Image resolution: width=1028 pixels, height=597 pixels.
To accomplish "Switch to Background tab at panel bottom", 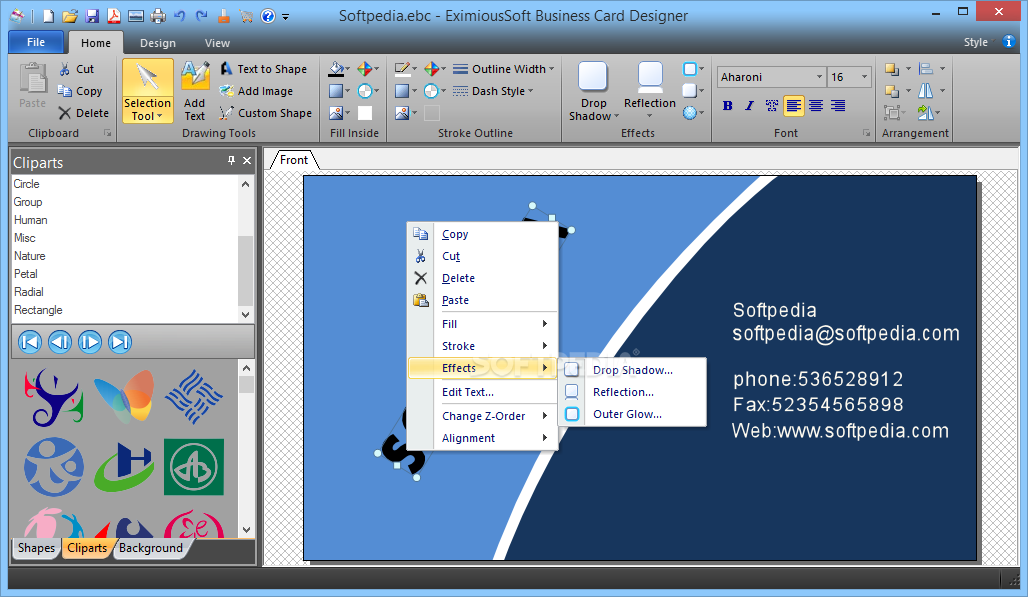I will [151, 548].
